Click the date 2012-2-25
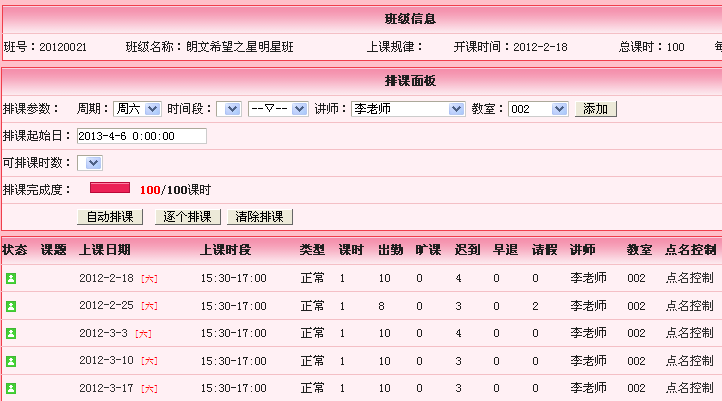This screenshot has width=722, height=401. [x=106, y=306]
